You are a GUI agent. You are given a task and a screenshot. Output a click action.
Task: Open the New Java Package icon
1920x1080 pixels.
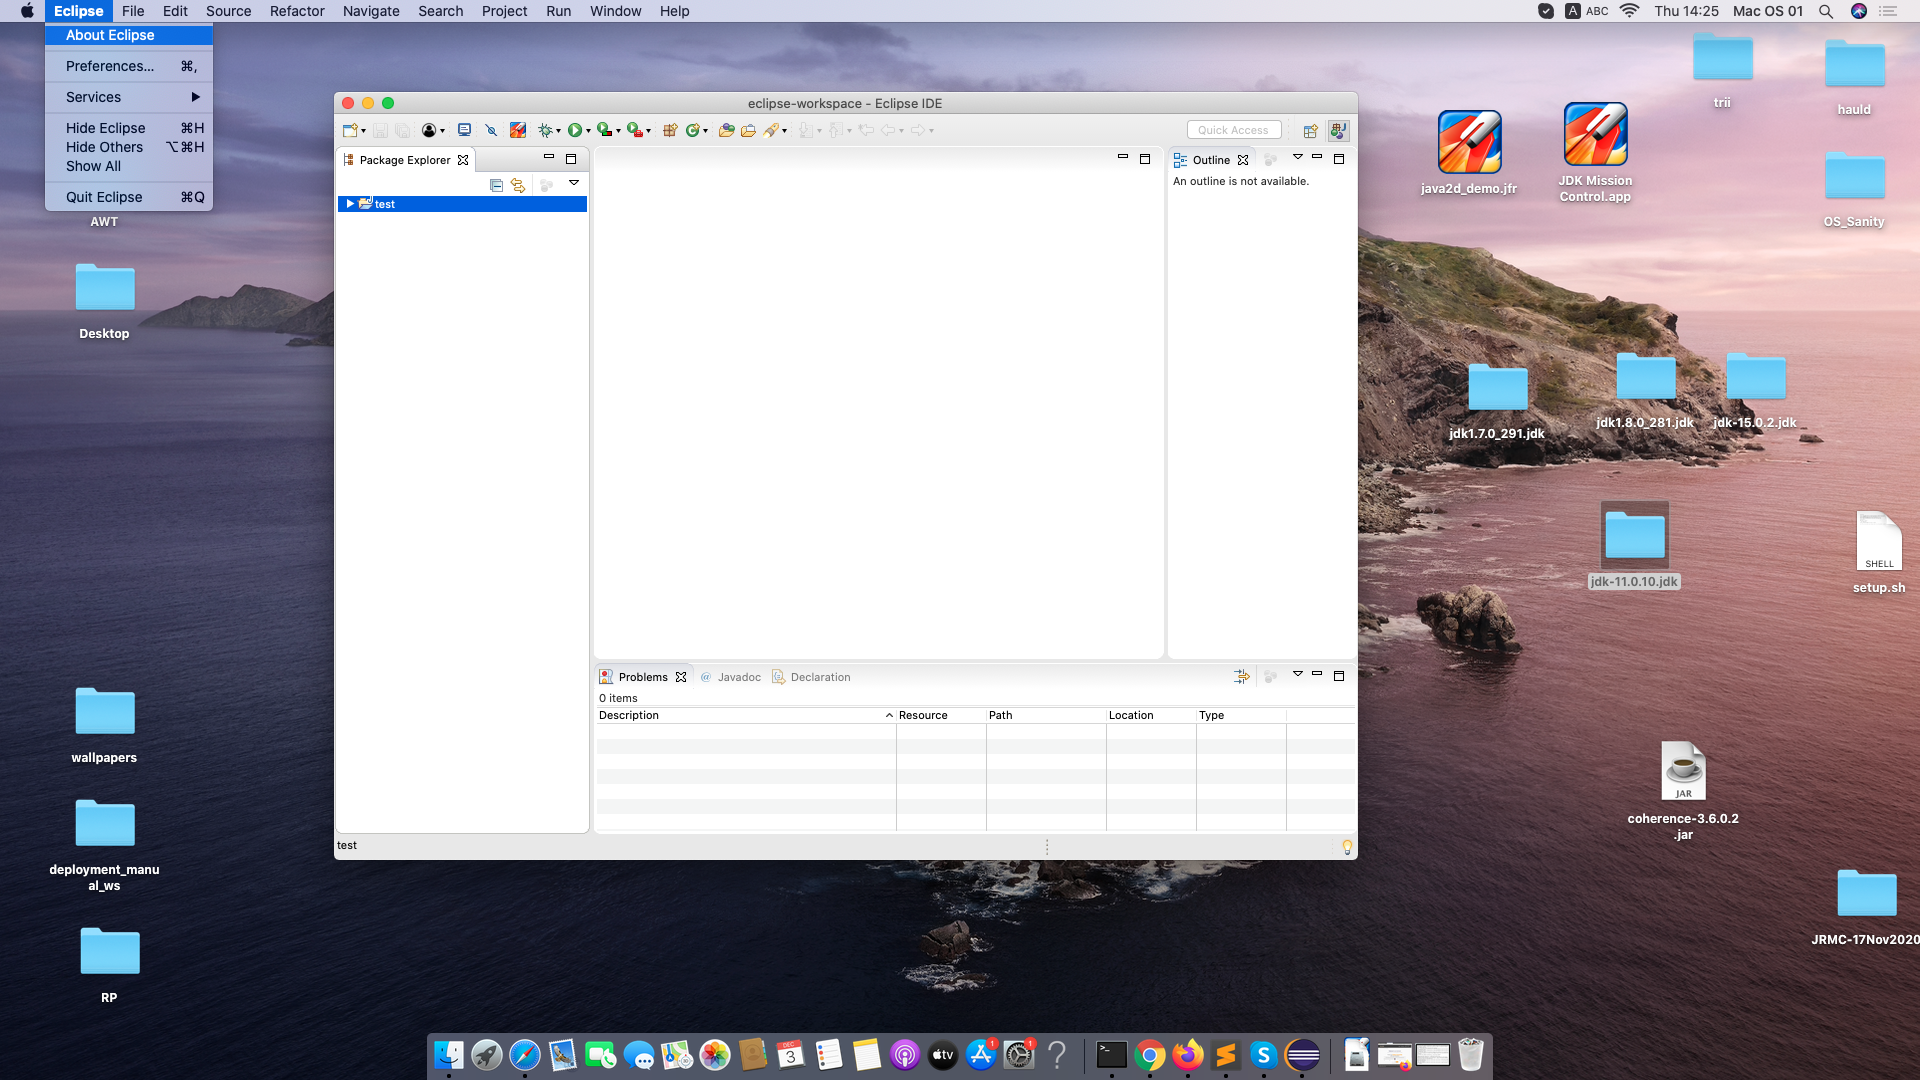coord(669,130)
